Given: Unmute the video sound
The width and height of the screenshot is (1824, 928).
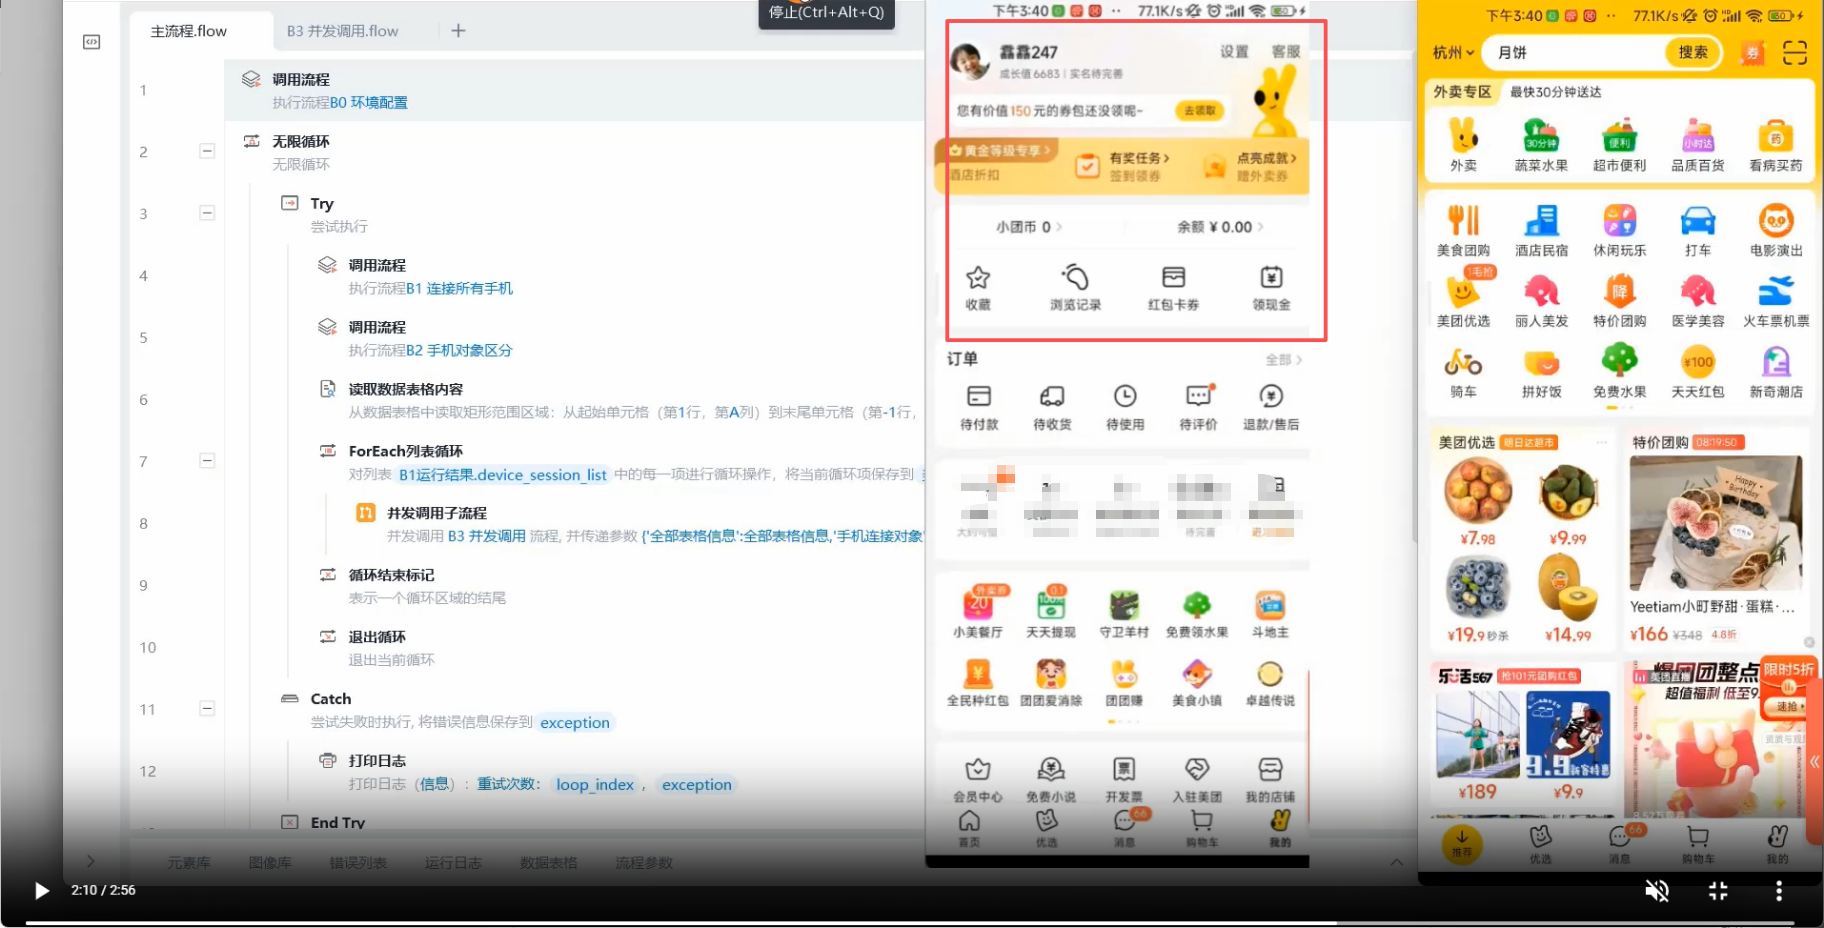Looking at the screenshot, I should pos(1657,890).
